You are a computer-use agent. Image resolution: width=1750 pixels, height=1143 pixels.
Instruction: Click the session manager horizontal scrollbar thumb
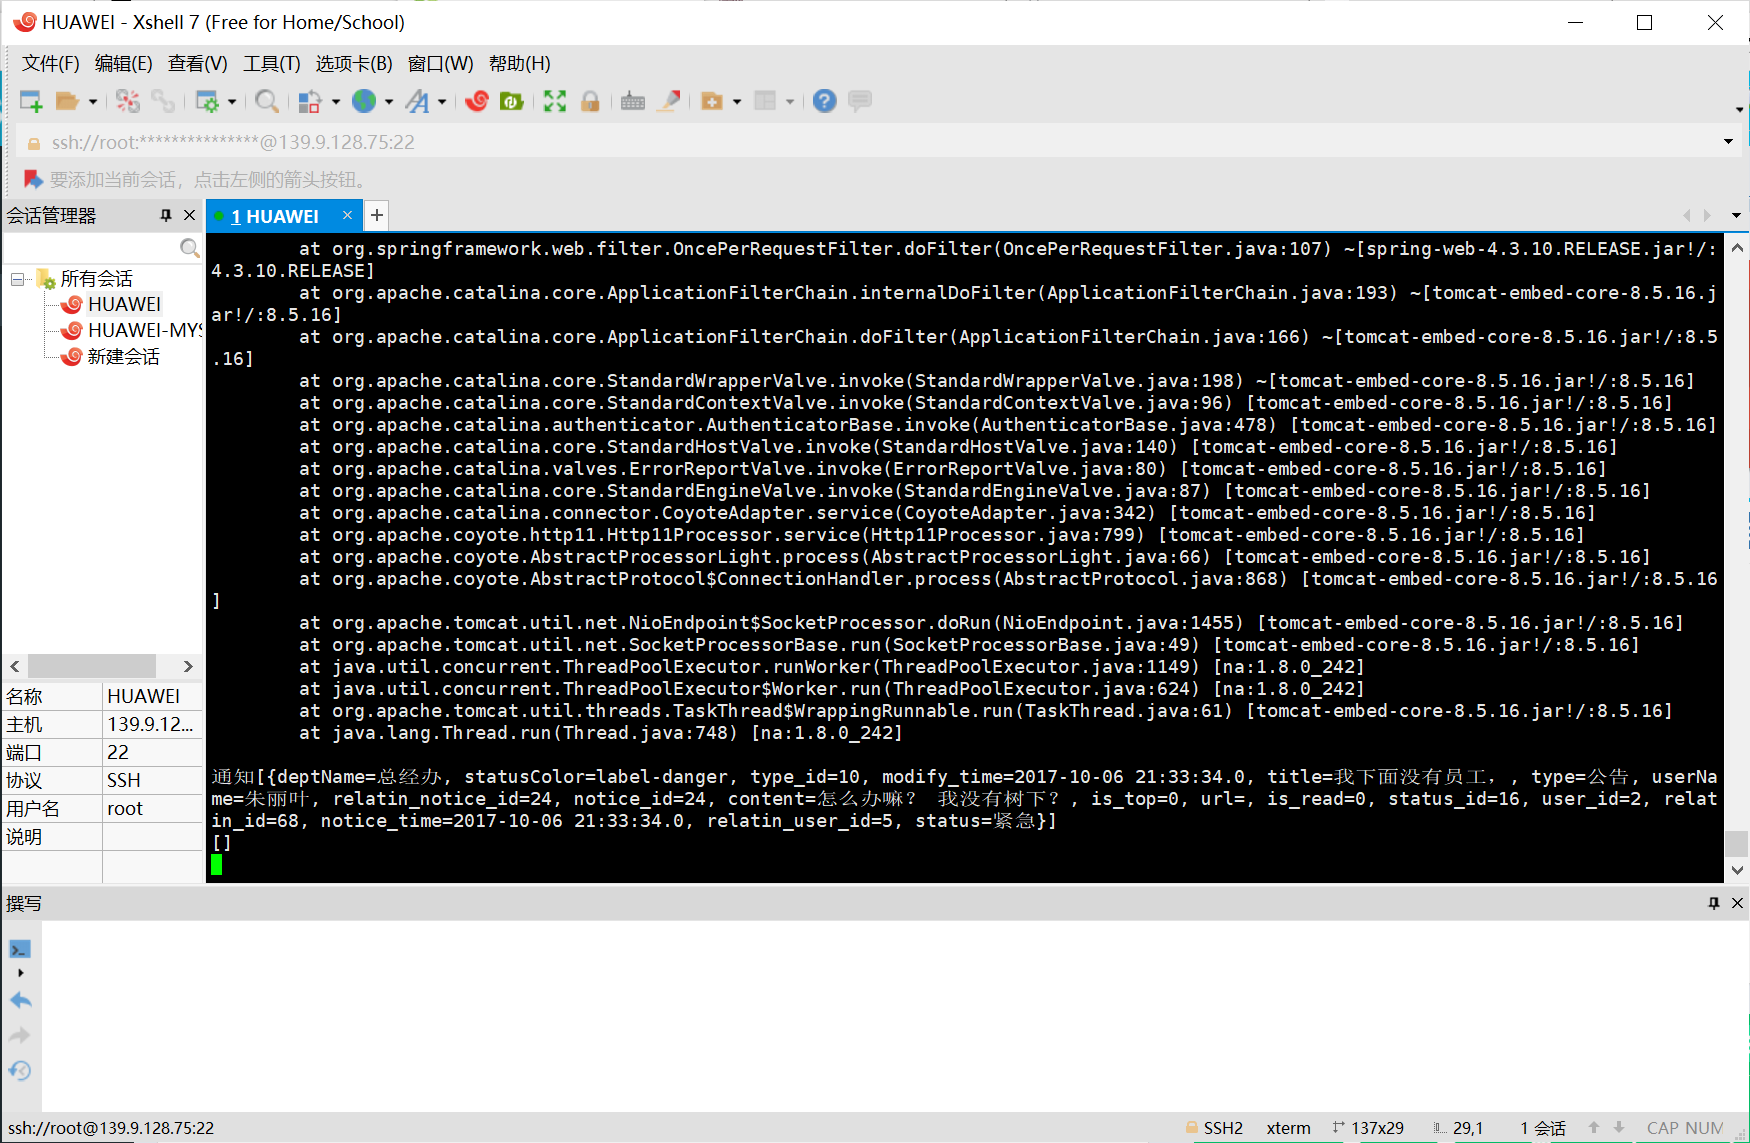coord(92,666)
